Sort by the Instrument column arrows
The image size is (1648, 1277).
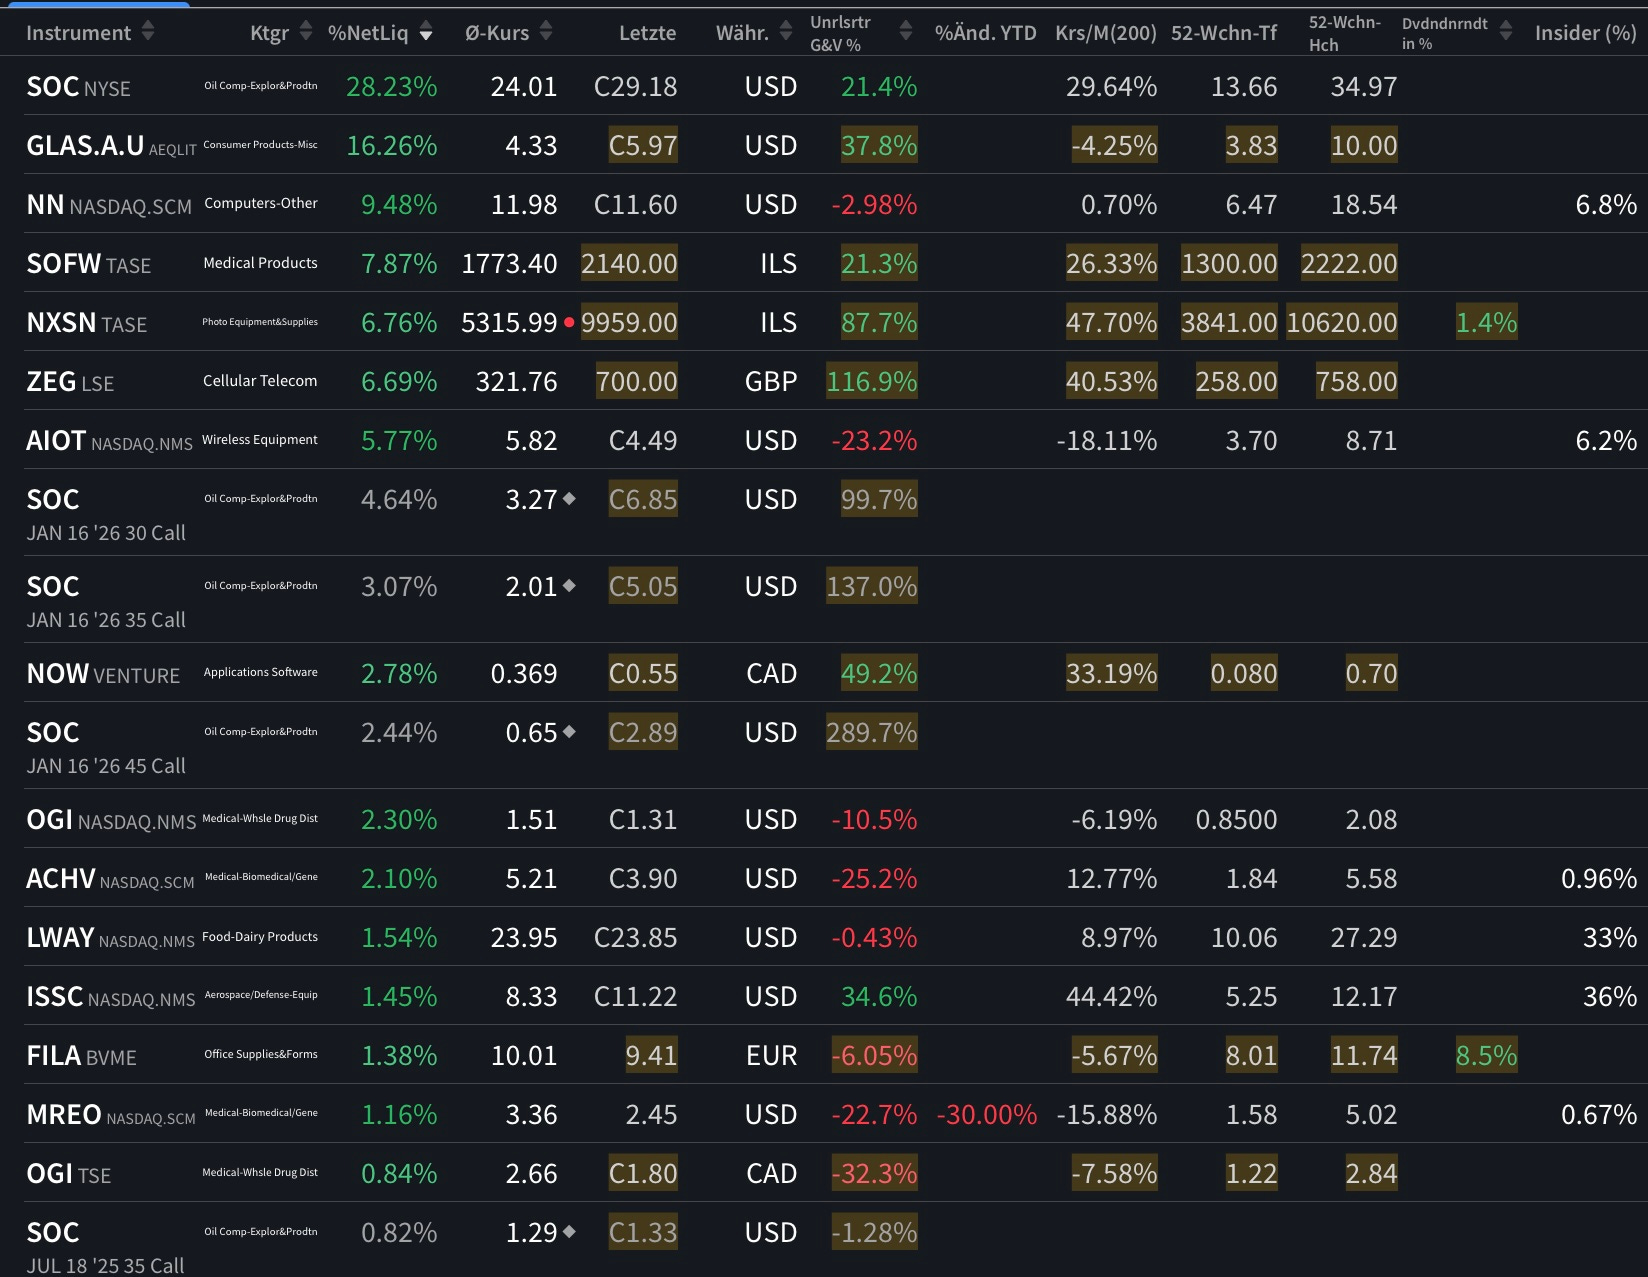[148, 32]
